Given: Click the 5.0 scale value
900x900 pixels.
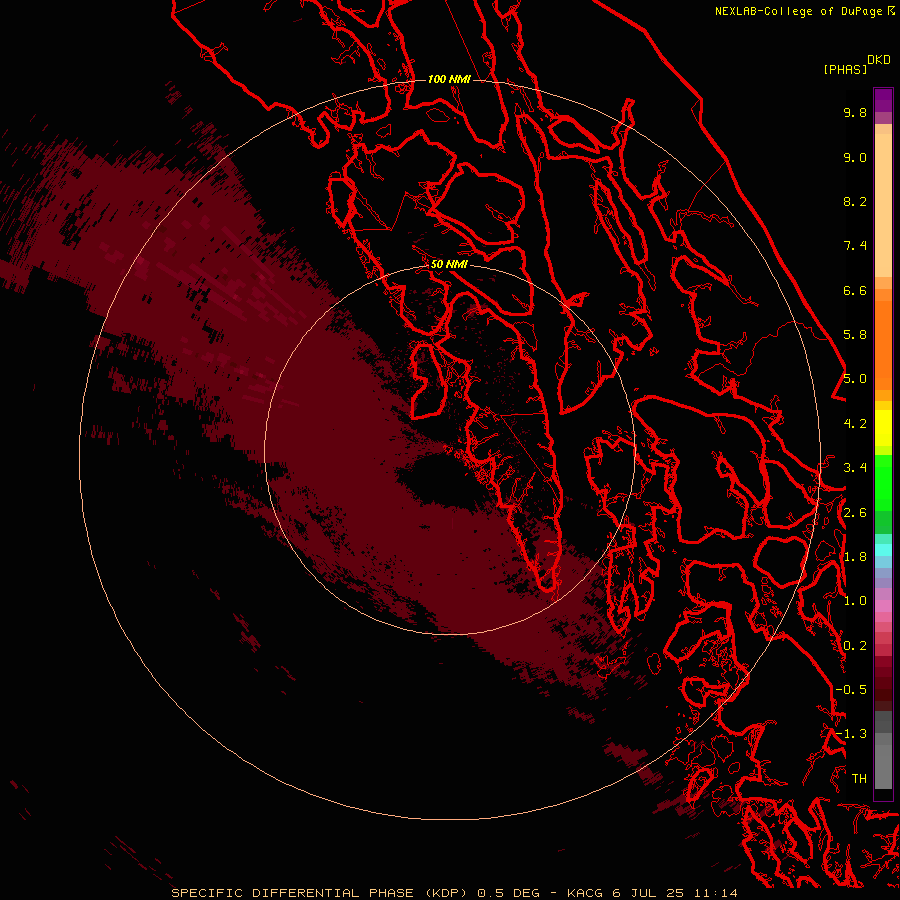Looking at the screenshot, I should coord(855,379).
